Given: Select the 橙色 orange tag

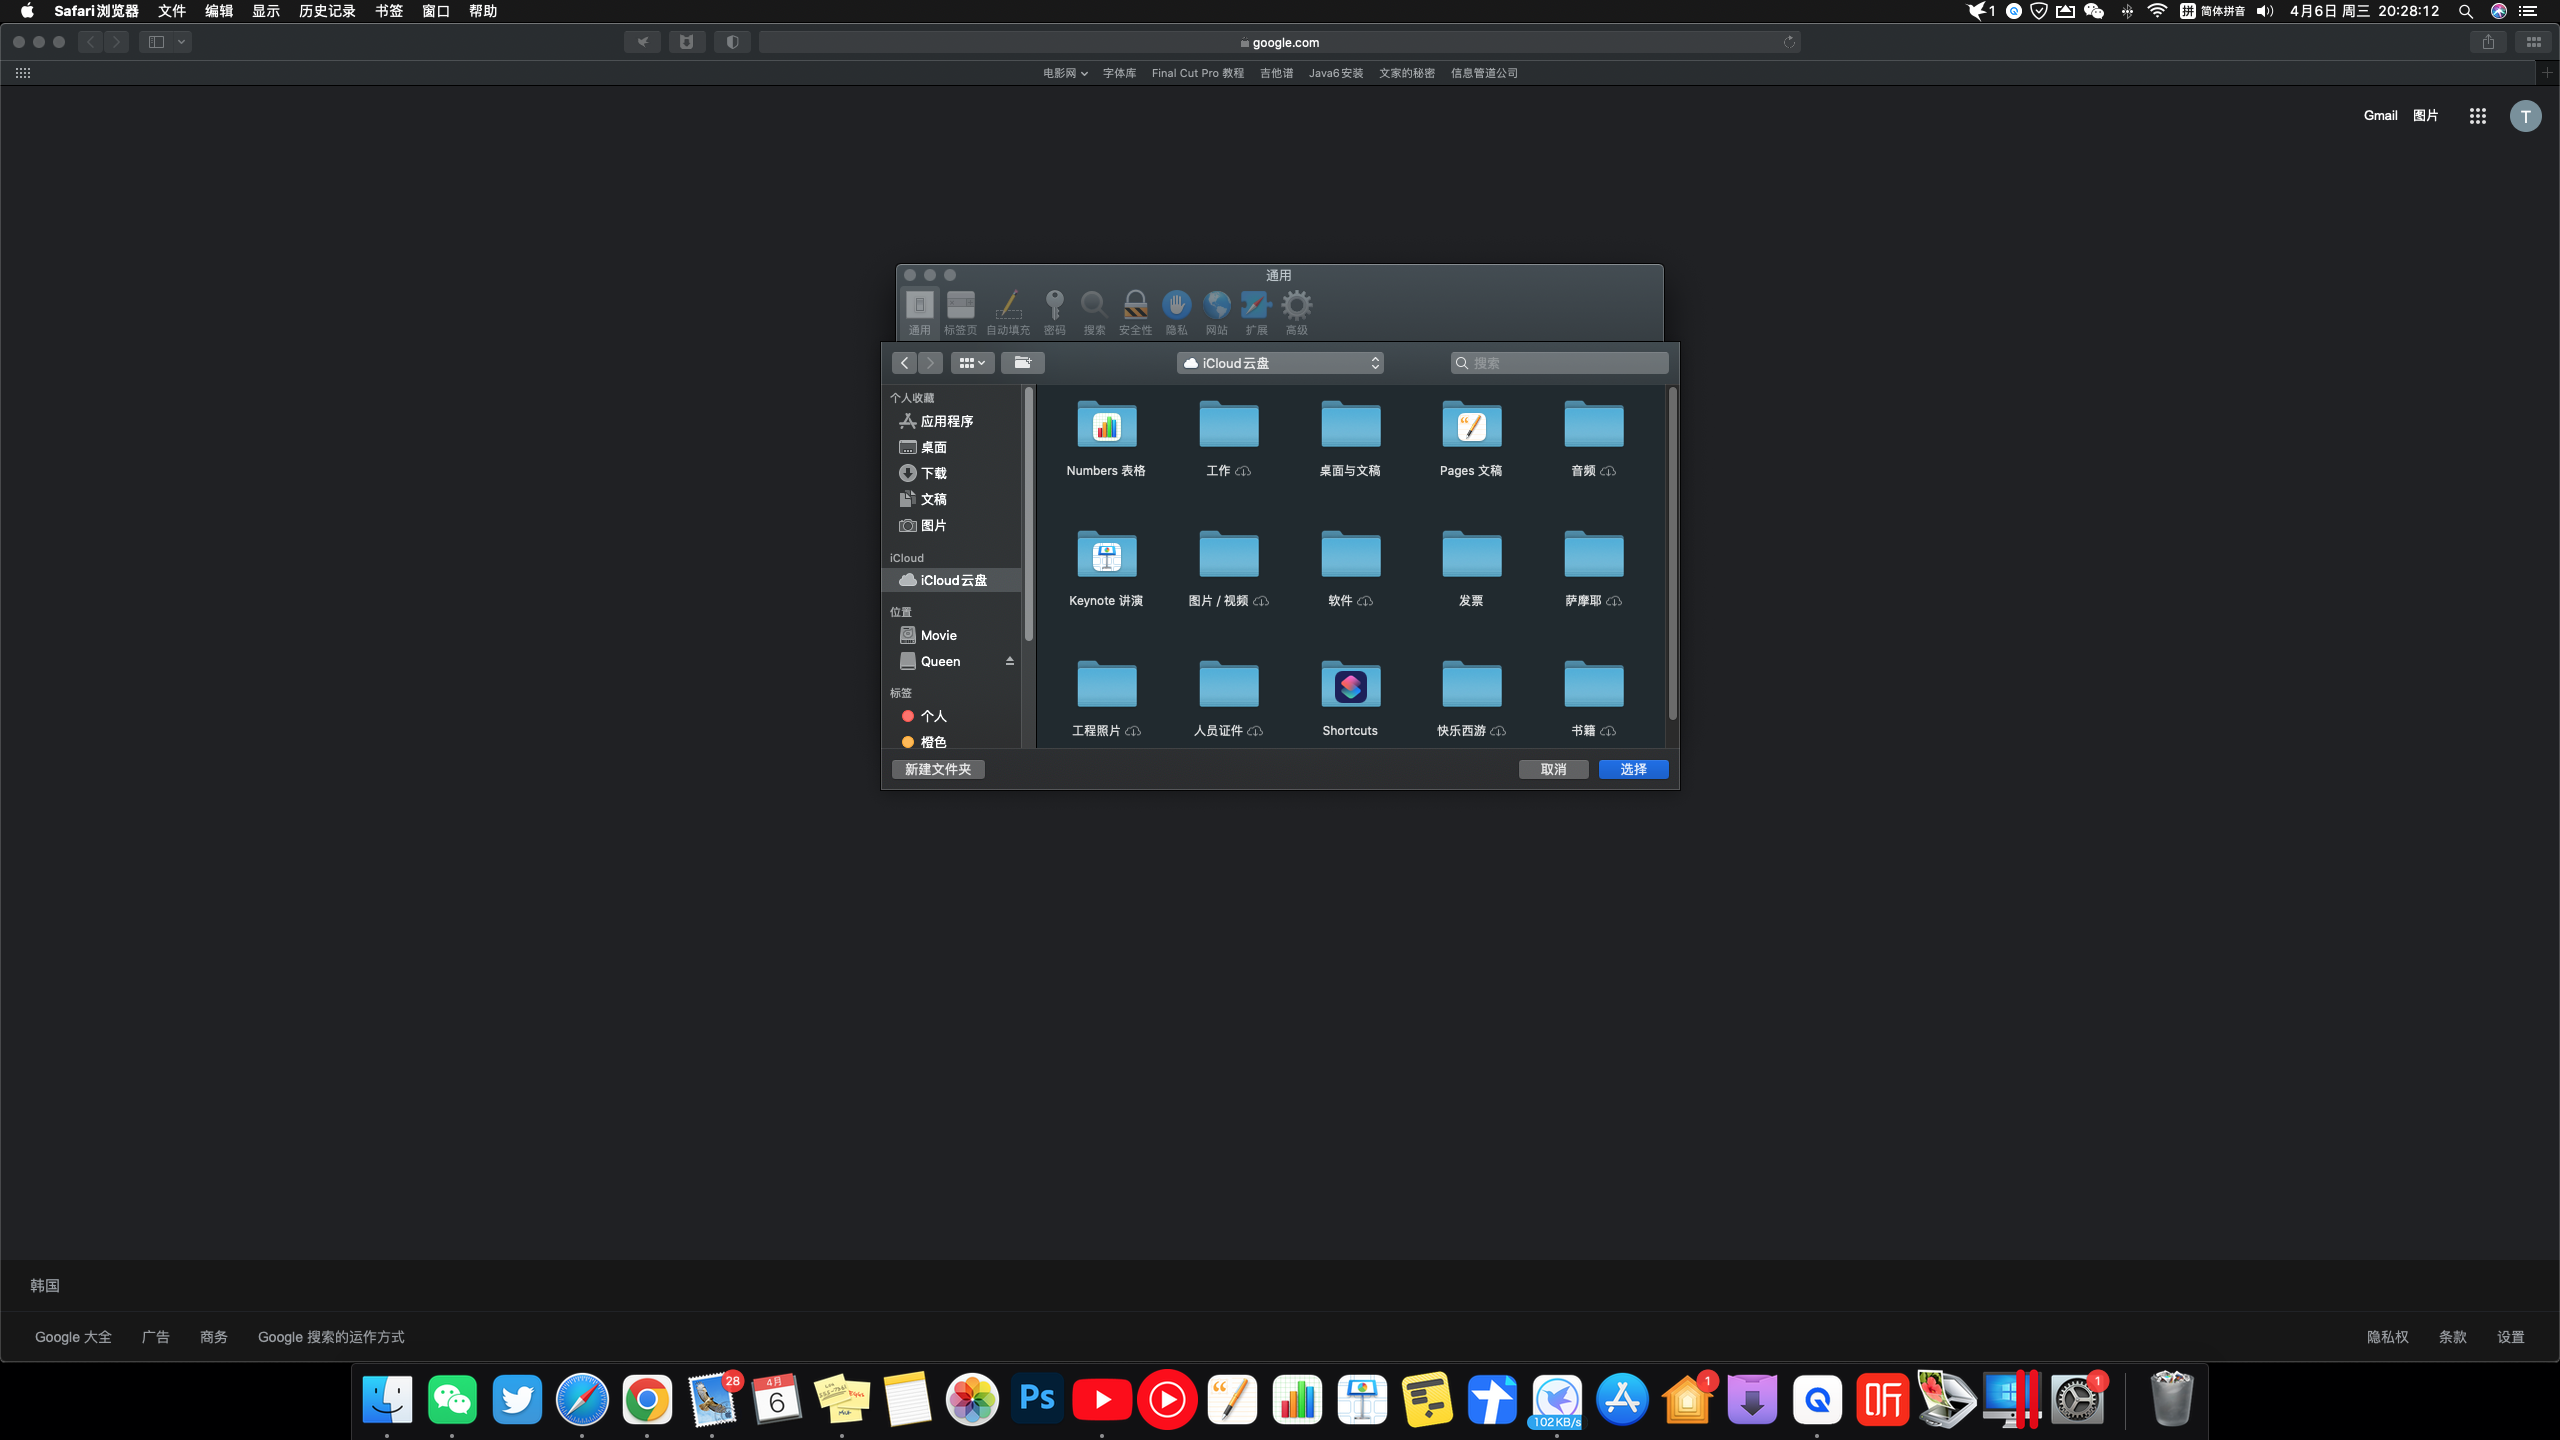Looking at the screenshot, I should tap(933, 742).
